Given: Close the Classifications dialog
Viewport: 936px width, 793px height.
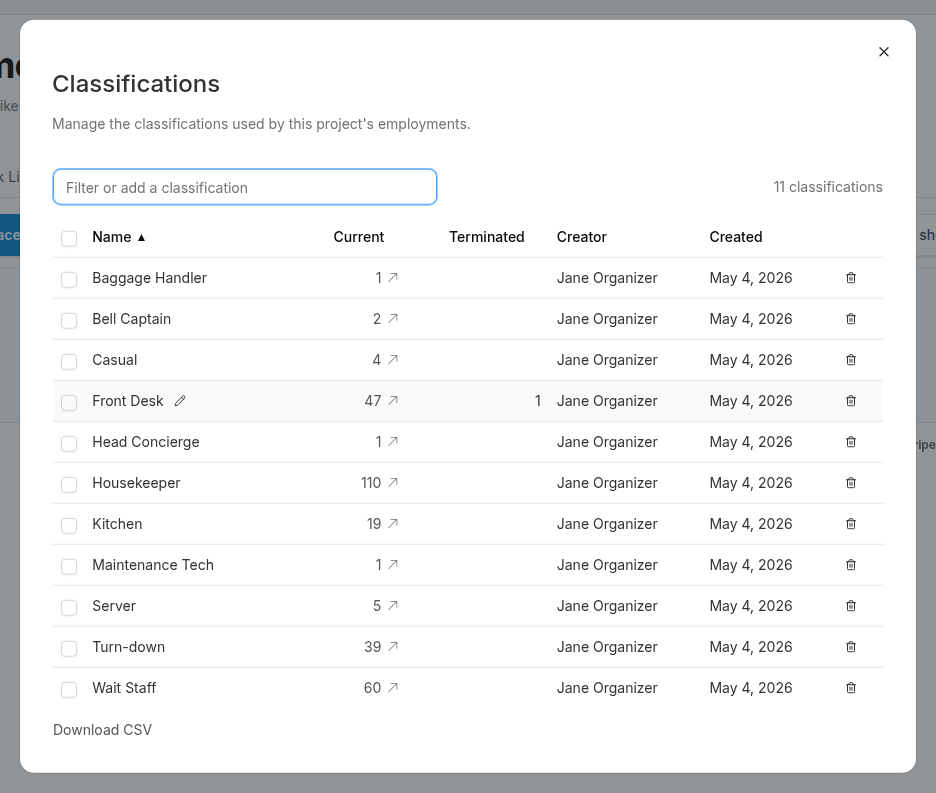Looking at the screenshot, I should click(x=883, y=52).
